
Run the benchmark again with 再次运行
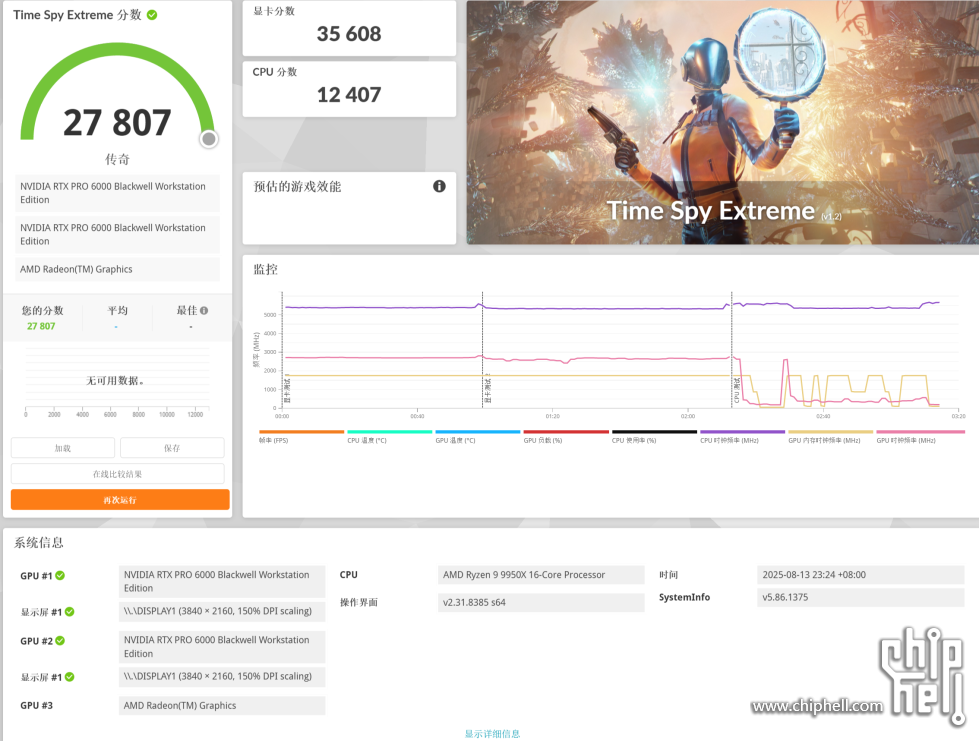tap(120, 499)
